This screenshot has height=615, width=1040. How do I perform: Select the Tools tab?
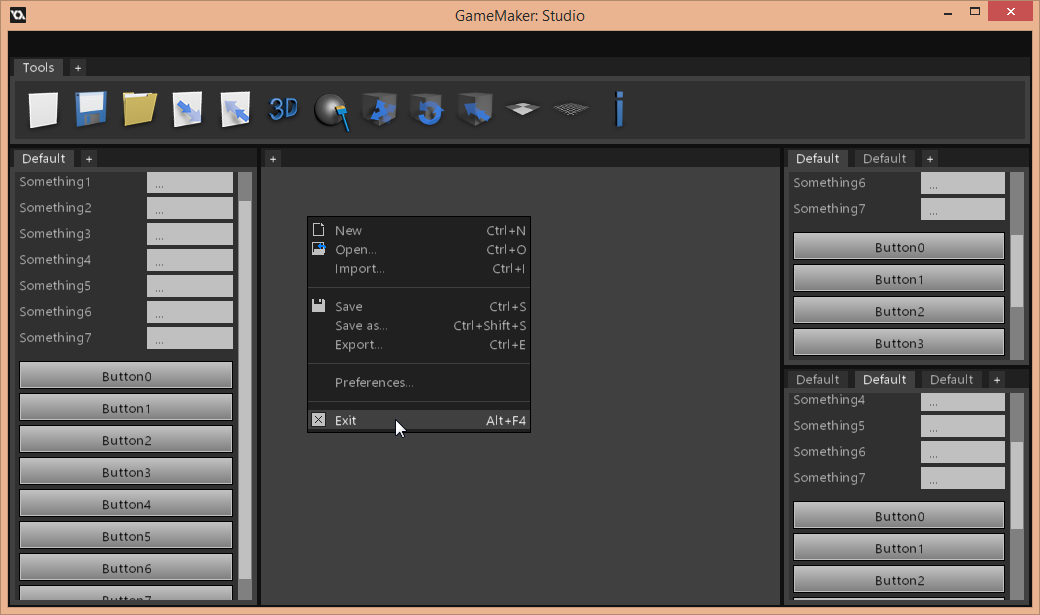click(x=38, y=68)
